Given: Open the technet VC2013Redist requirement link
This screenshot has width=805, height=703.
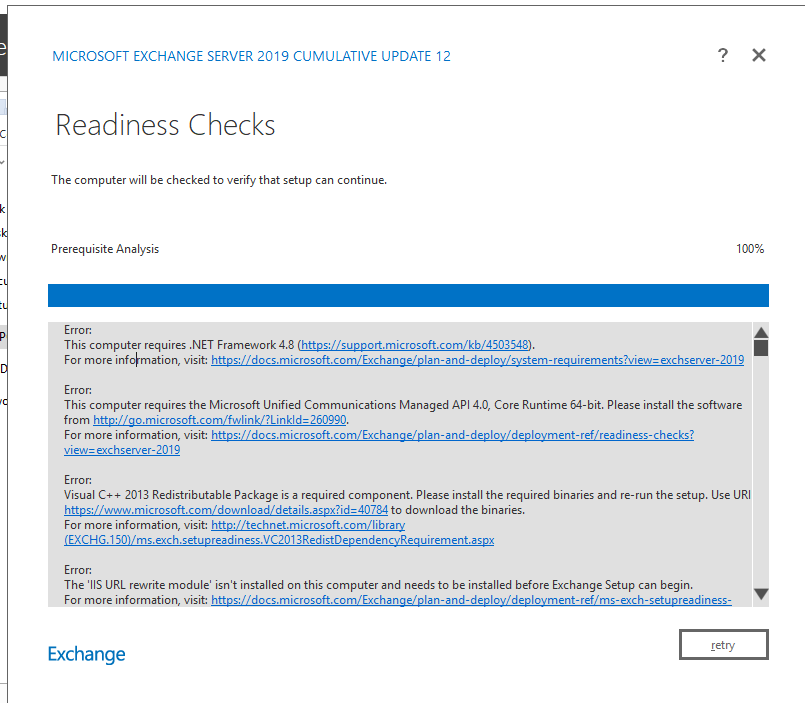Looking at the screenshot, I should click(279, 540).
